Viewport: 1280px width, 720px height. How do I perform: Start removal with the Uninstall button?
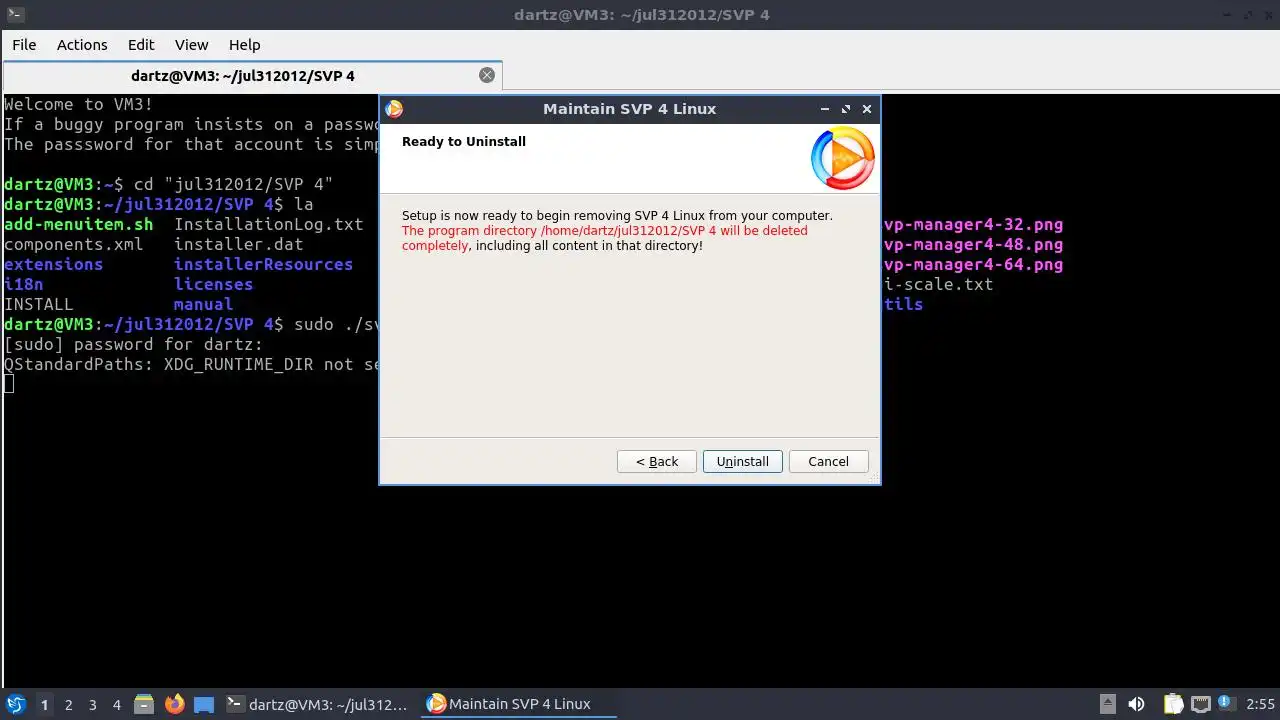coord(743,461)
